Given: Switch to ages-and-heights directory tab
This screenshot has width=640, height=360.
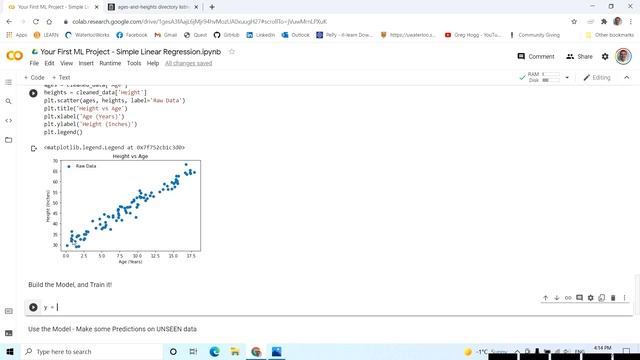Looking at the screenshot, I should 153,7.
